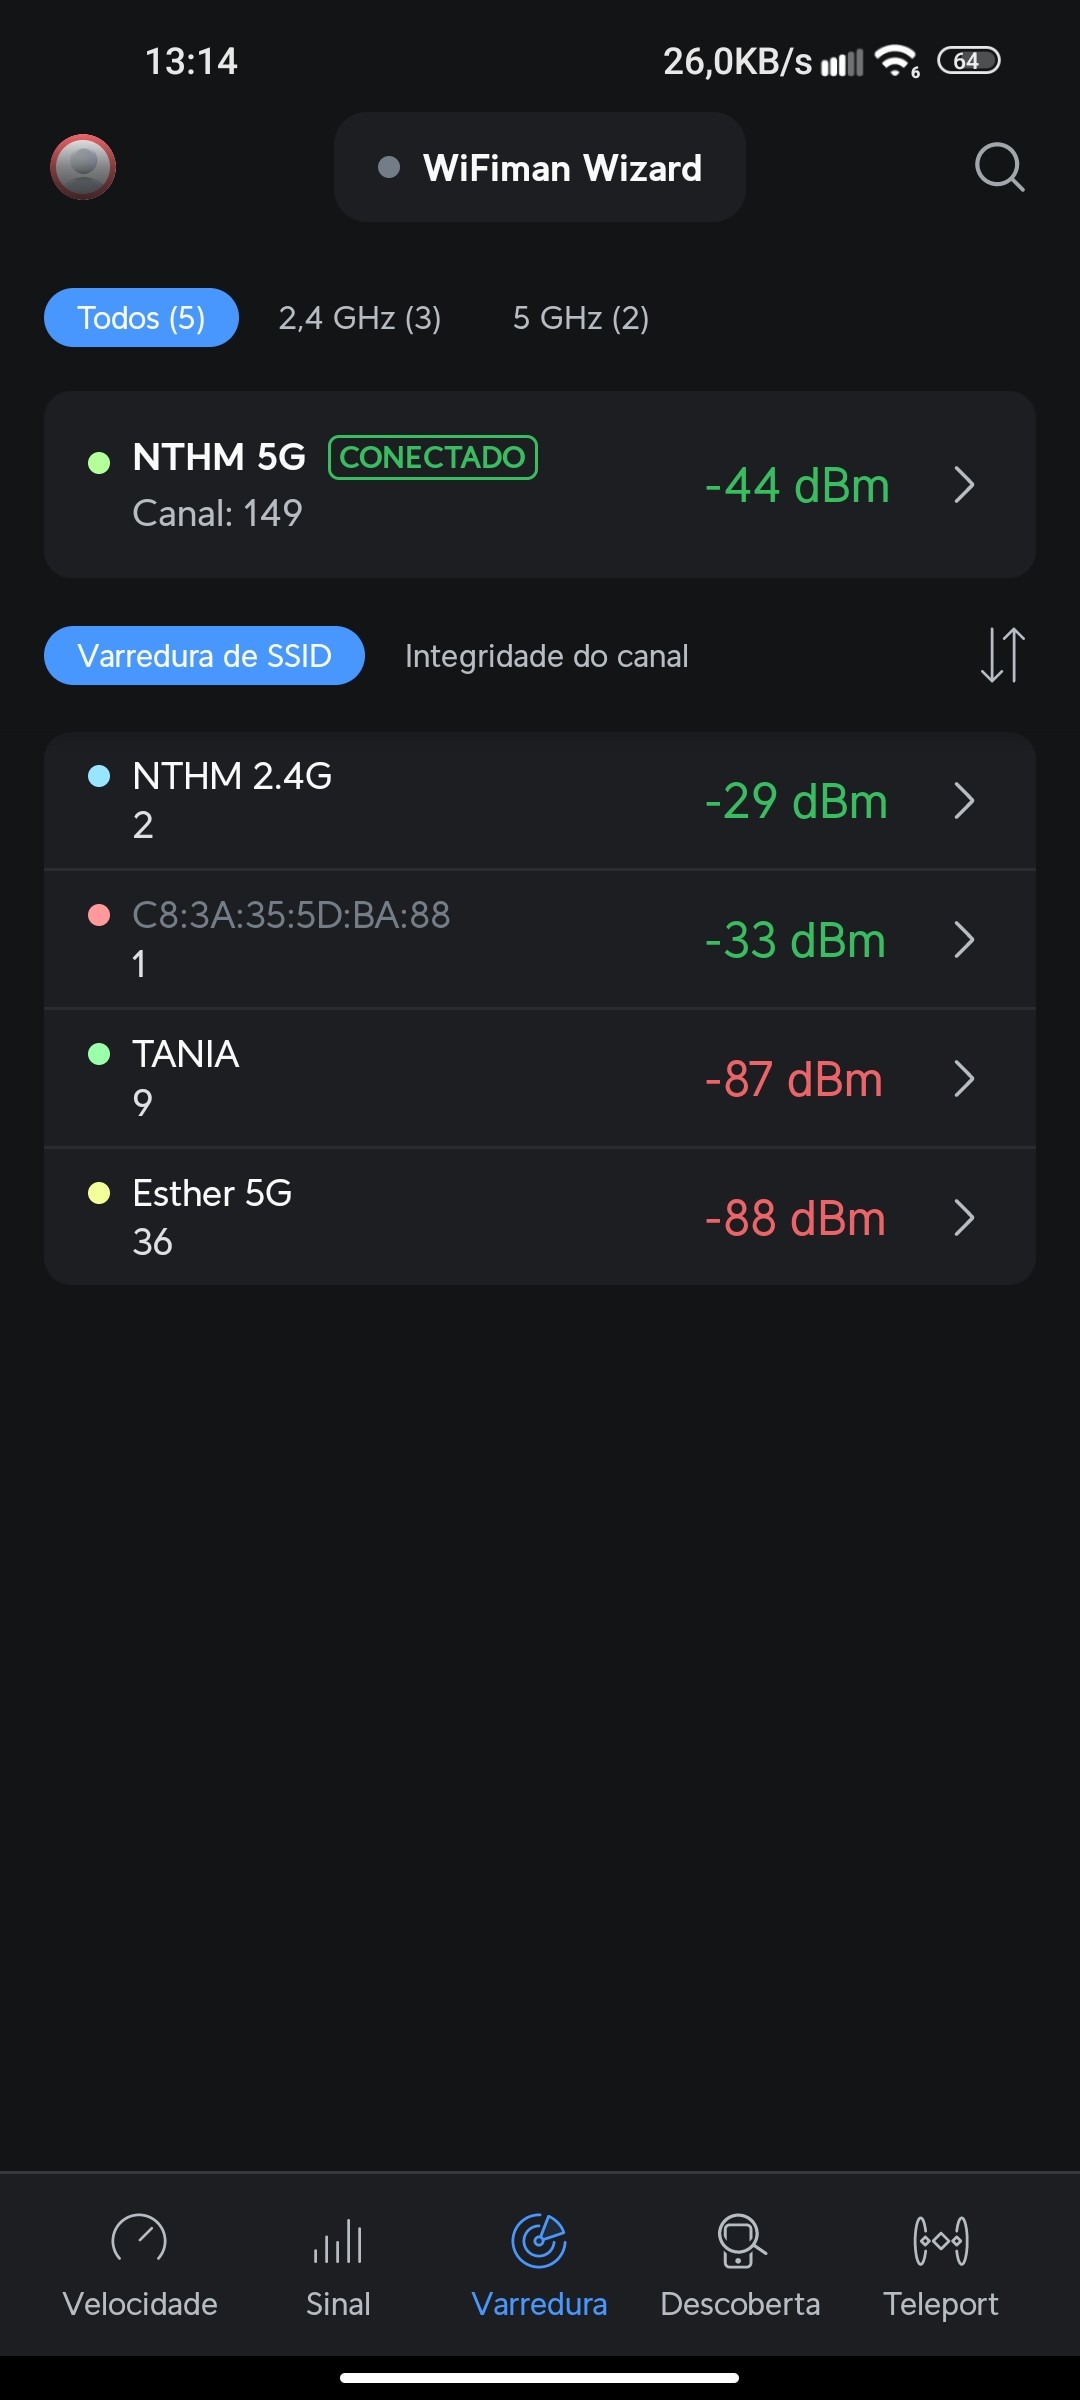Image resolution: width=1080 pixels, height=2400 pixels.
Task: Open the TANIA network entry
Action: click(186, 1054)
